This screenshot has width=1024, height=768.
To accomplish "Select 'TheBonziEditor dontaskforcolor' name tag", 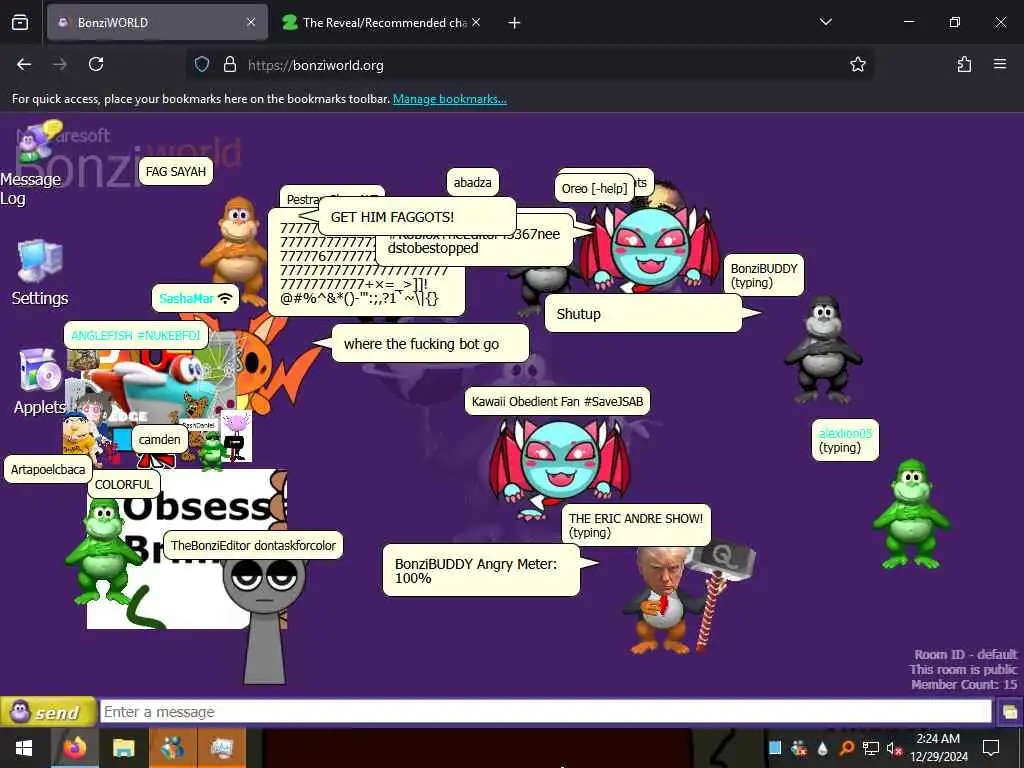I will coord(253,545).
